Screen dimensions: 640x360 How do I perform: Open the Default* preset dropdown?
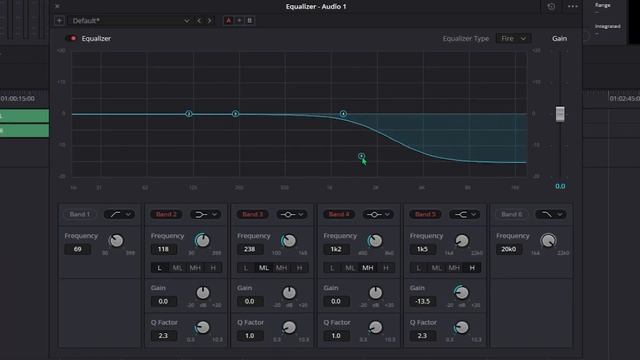tap(130, 20)
